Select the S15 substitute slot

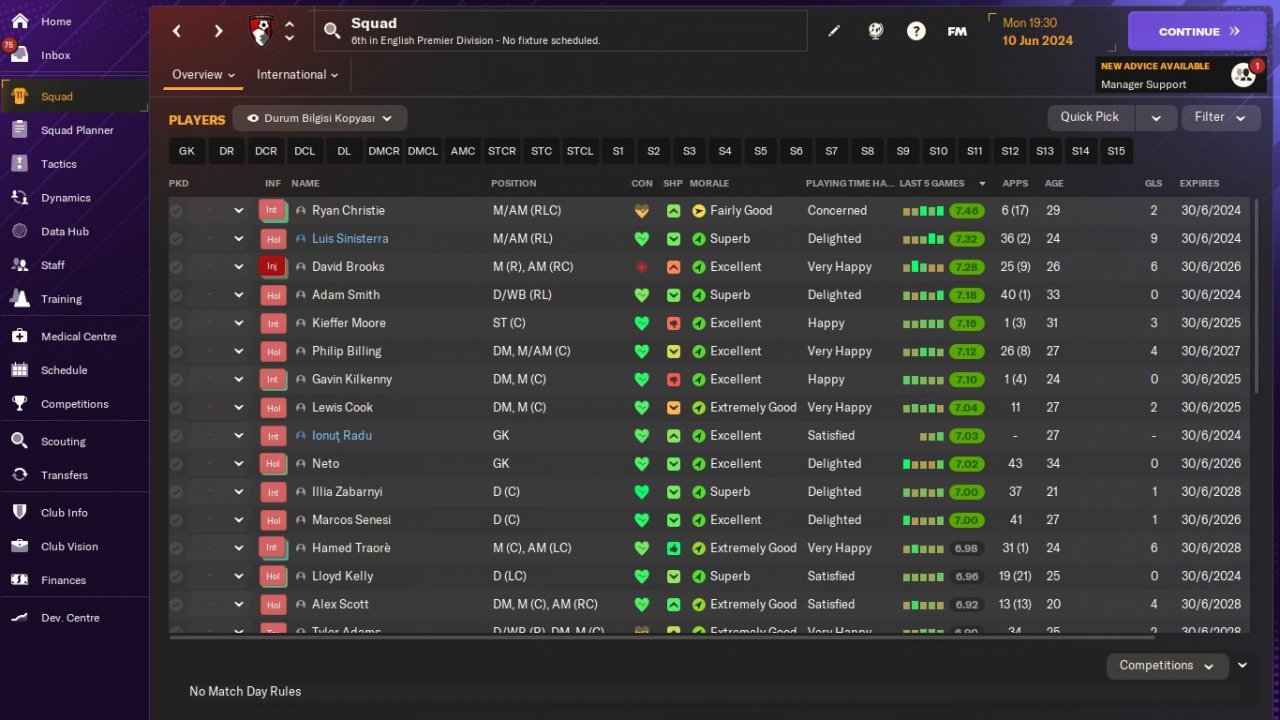(x=1116, y=151)
